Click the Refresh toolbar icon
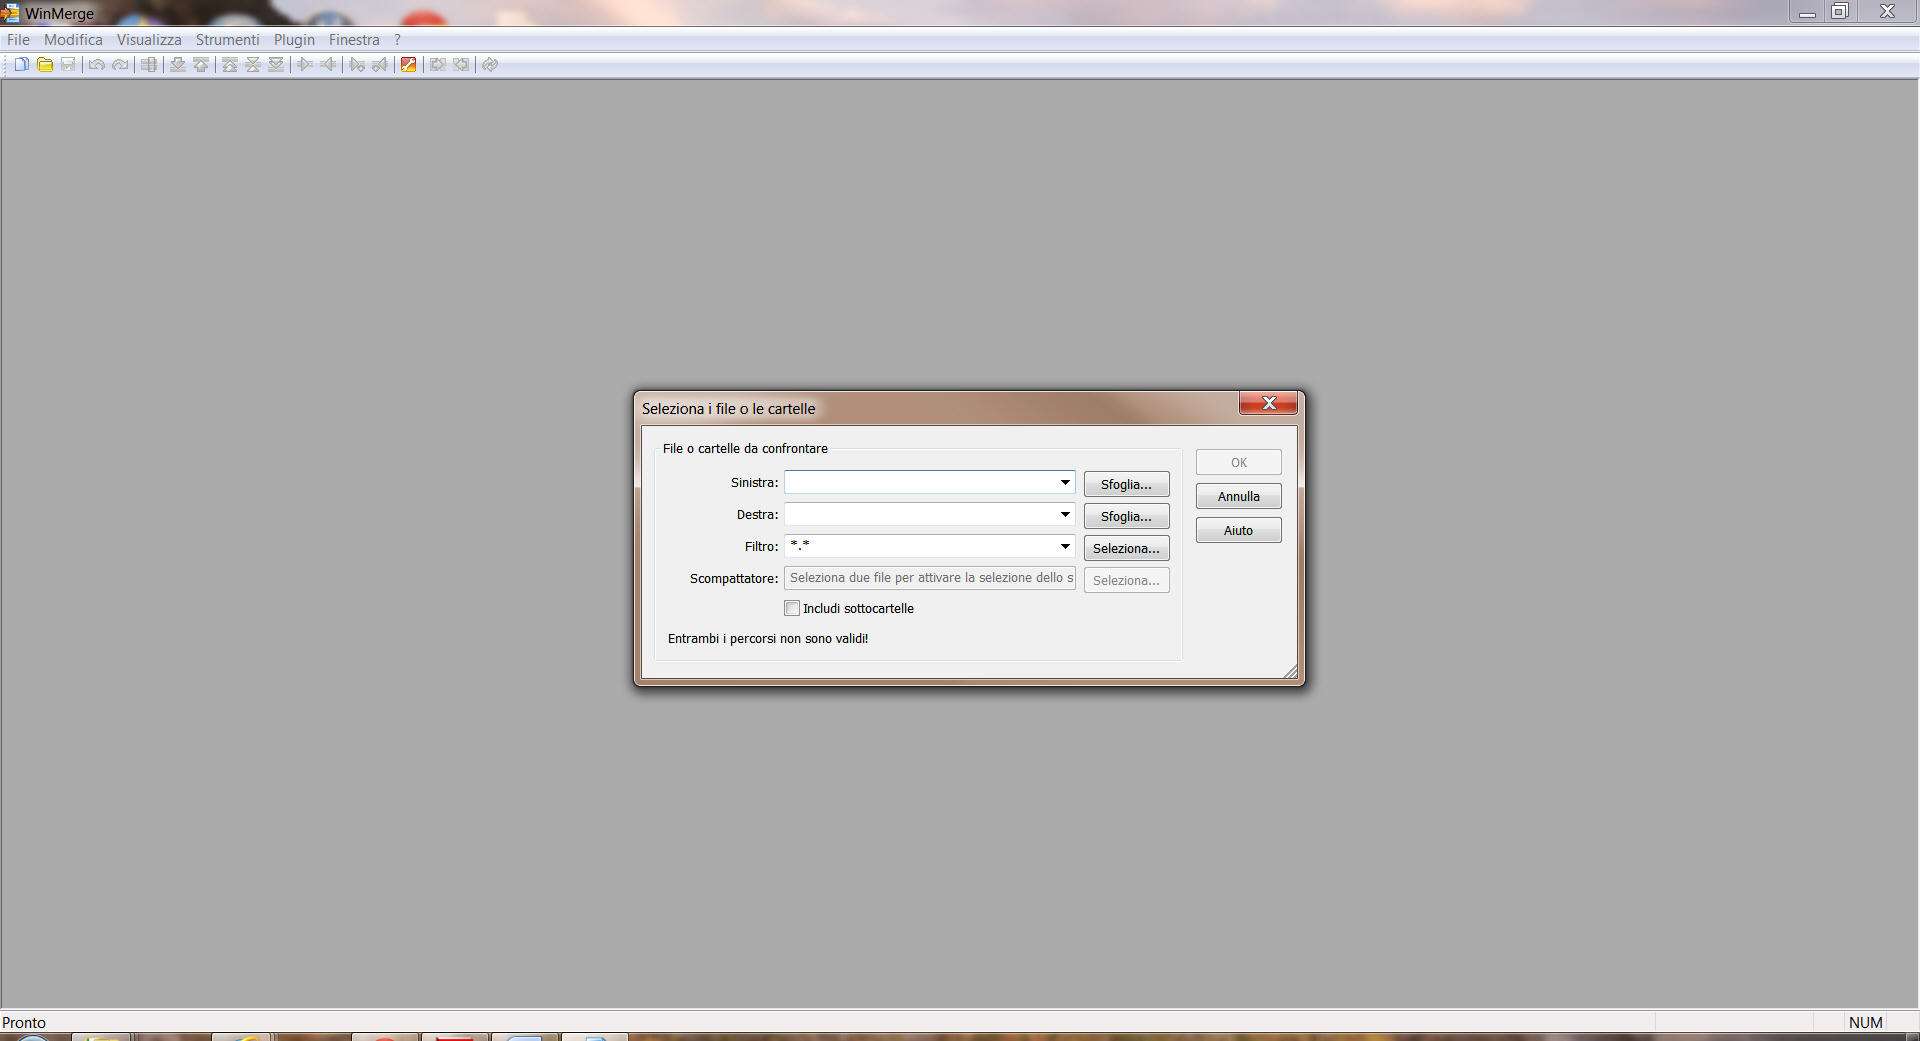 point(490,65)
